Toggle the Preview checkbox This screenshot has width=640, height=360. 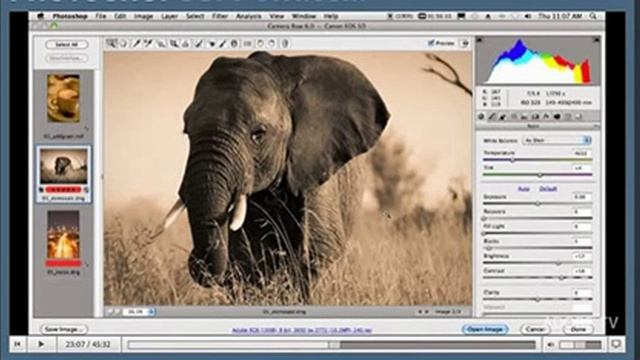click(x=431, y=43)
